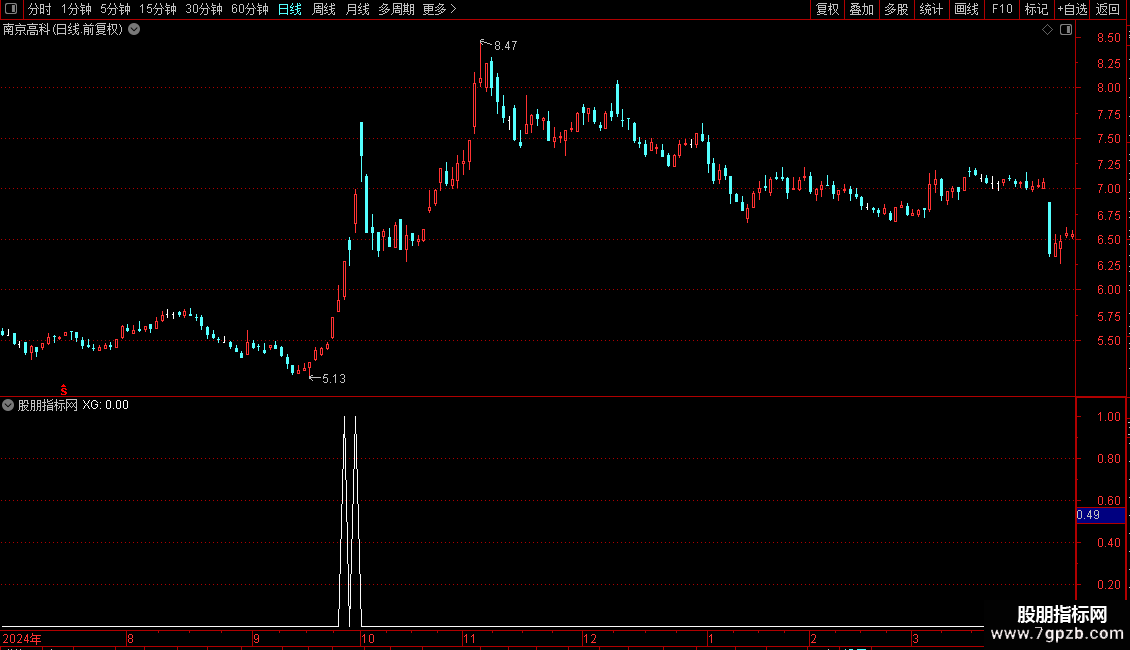Click the 叠加 overlay button
Screen dimensions: 1130x650
click(861, 9)
